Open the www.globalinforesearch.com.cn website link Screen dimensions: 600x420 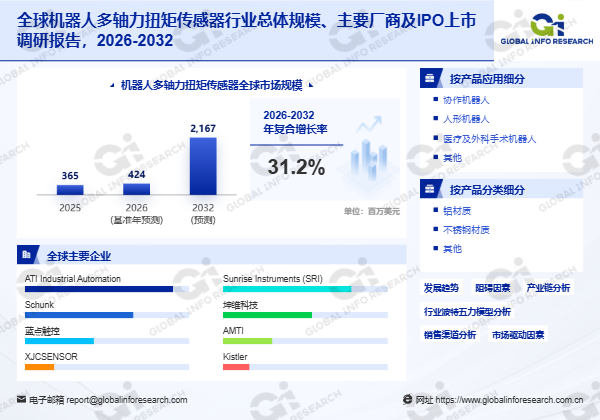[x=509, y=400]
